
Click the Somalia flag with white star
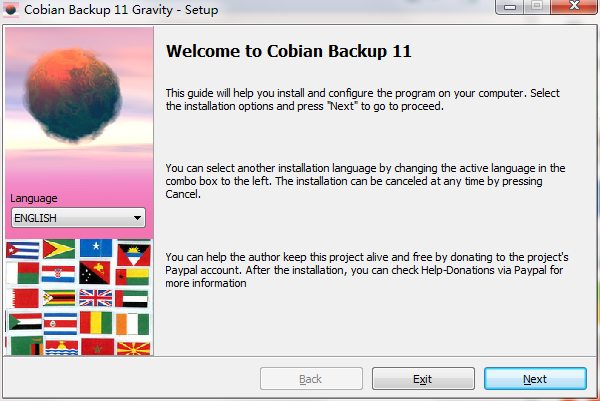coord(96,248)
